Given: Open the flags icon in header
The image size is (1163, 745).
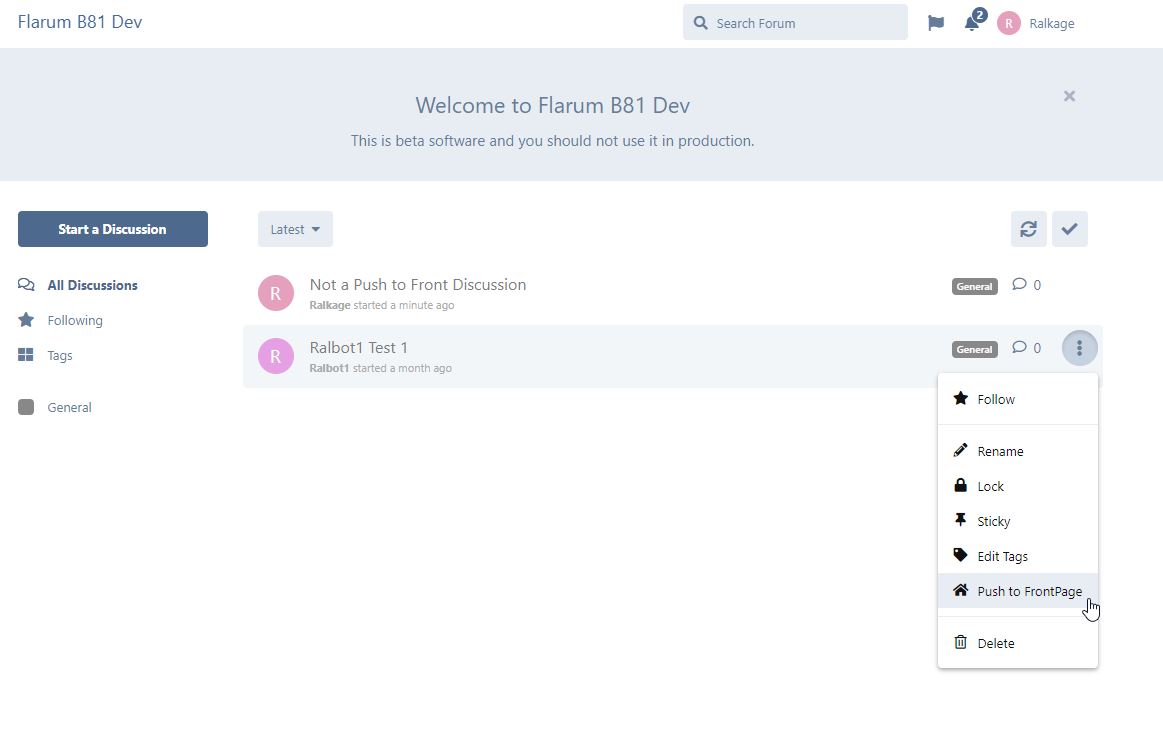Looking at the screenshot, I should pos(936,23).
